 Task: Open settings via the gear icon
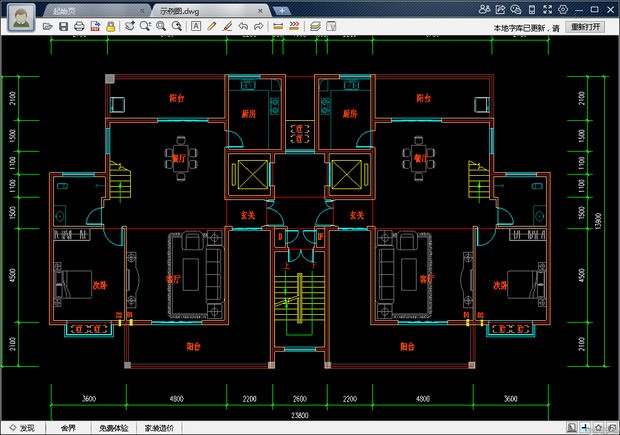point(564,8)
